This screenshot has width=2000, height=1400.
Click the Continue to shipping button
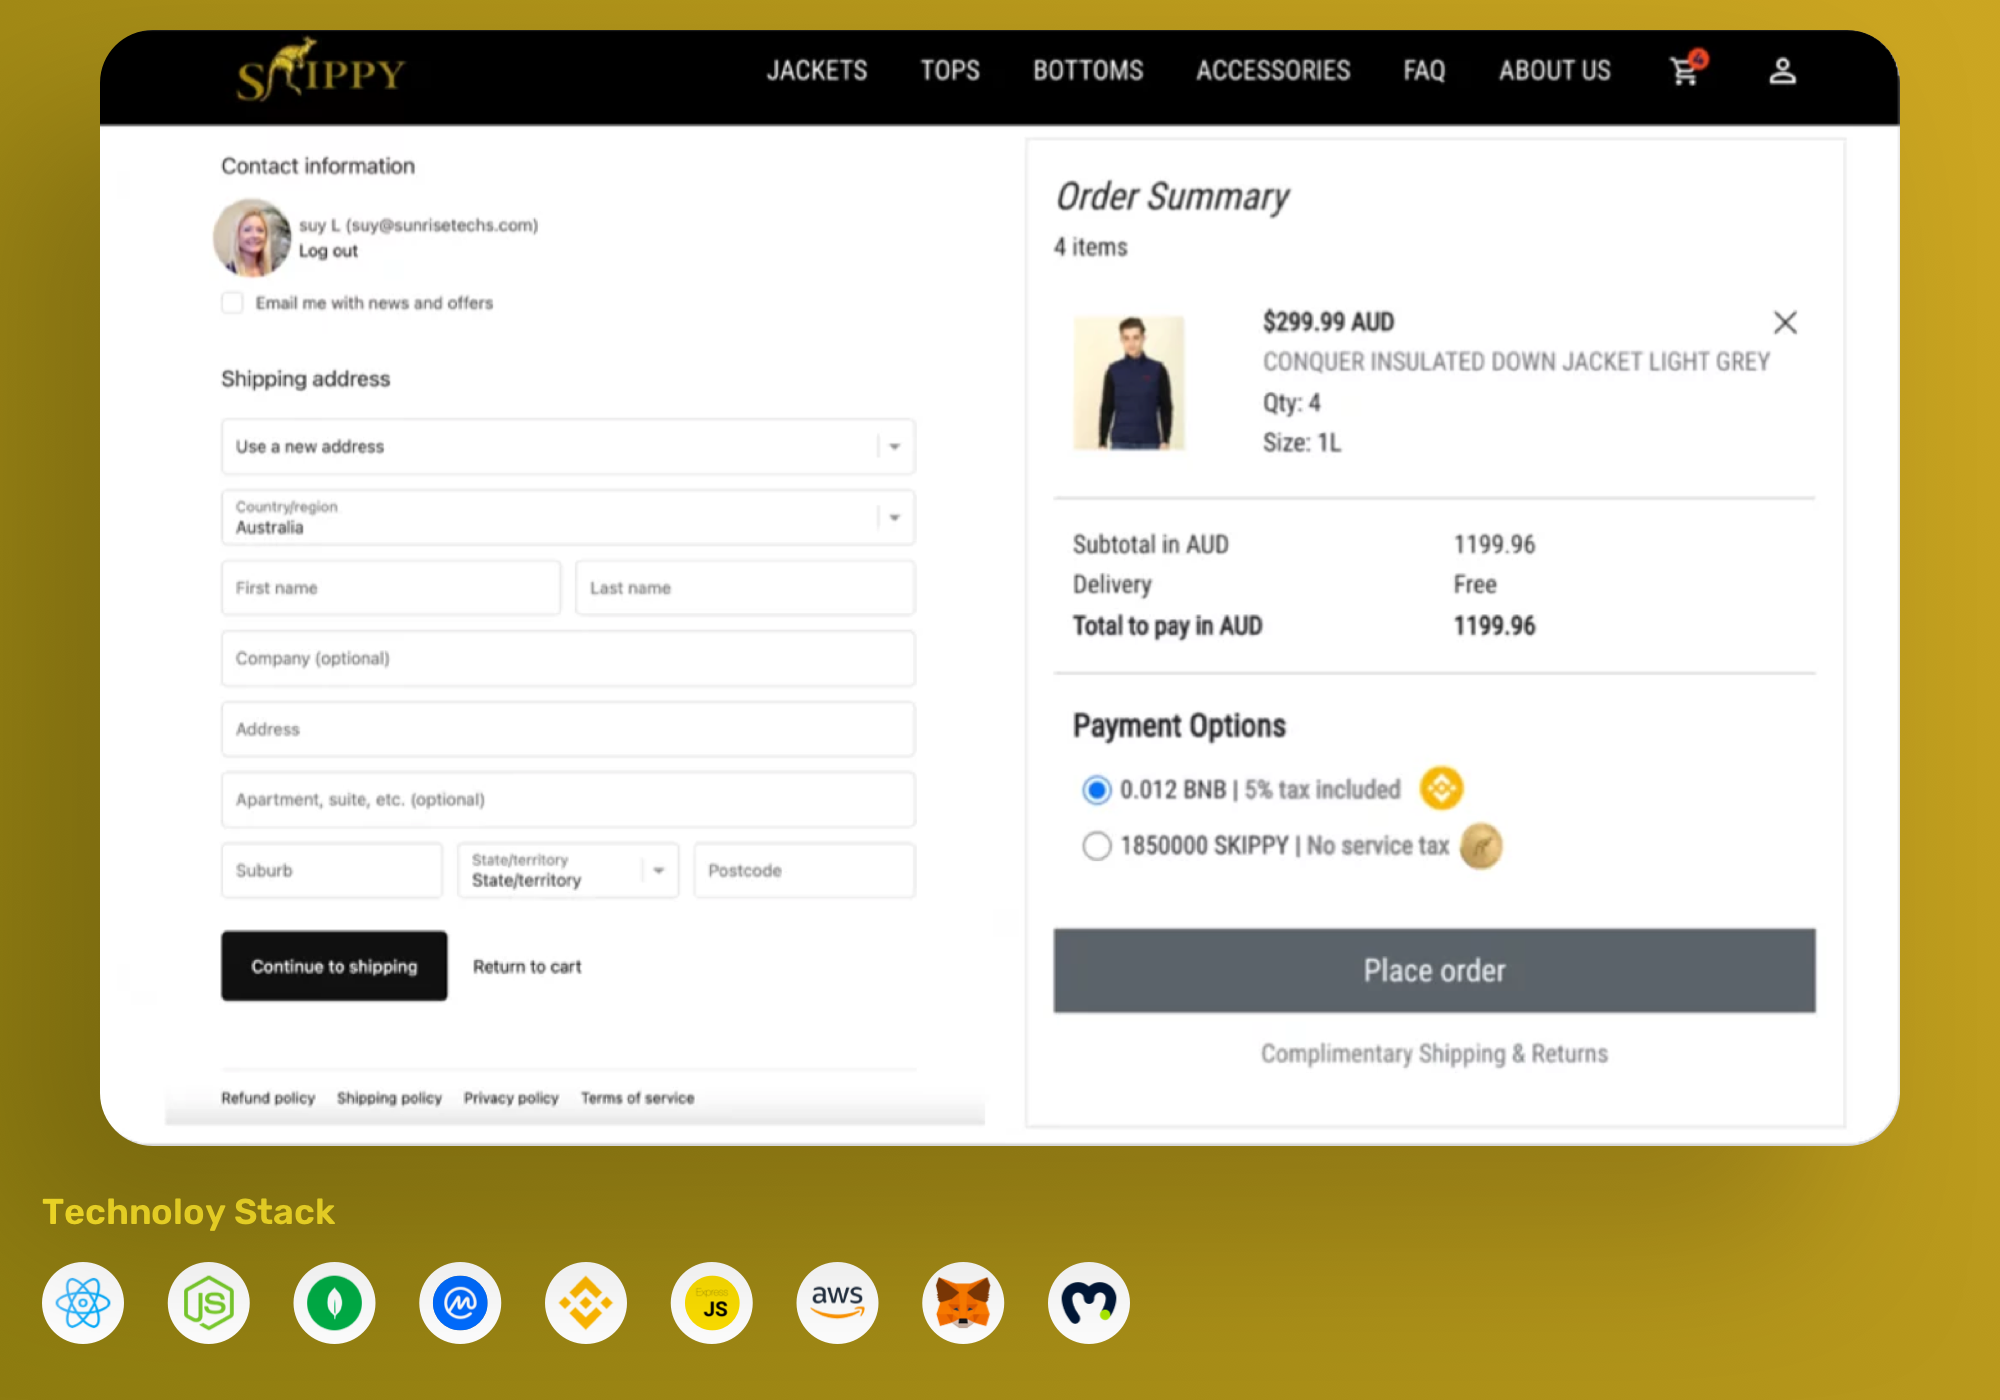tap(334, 966)
